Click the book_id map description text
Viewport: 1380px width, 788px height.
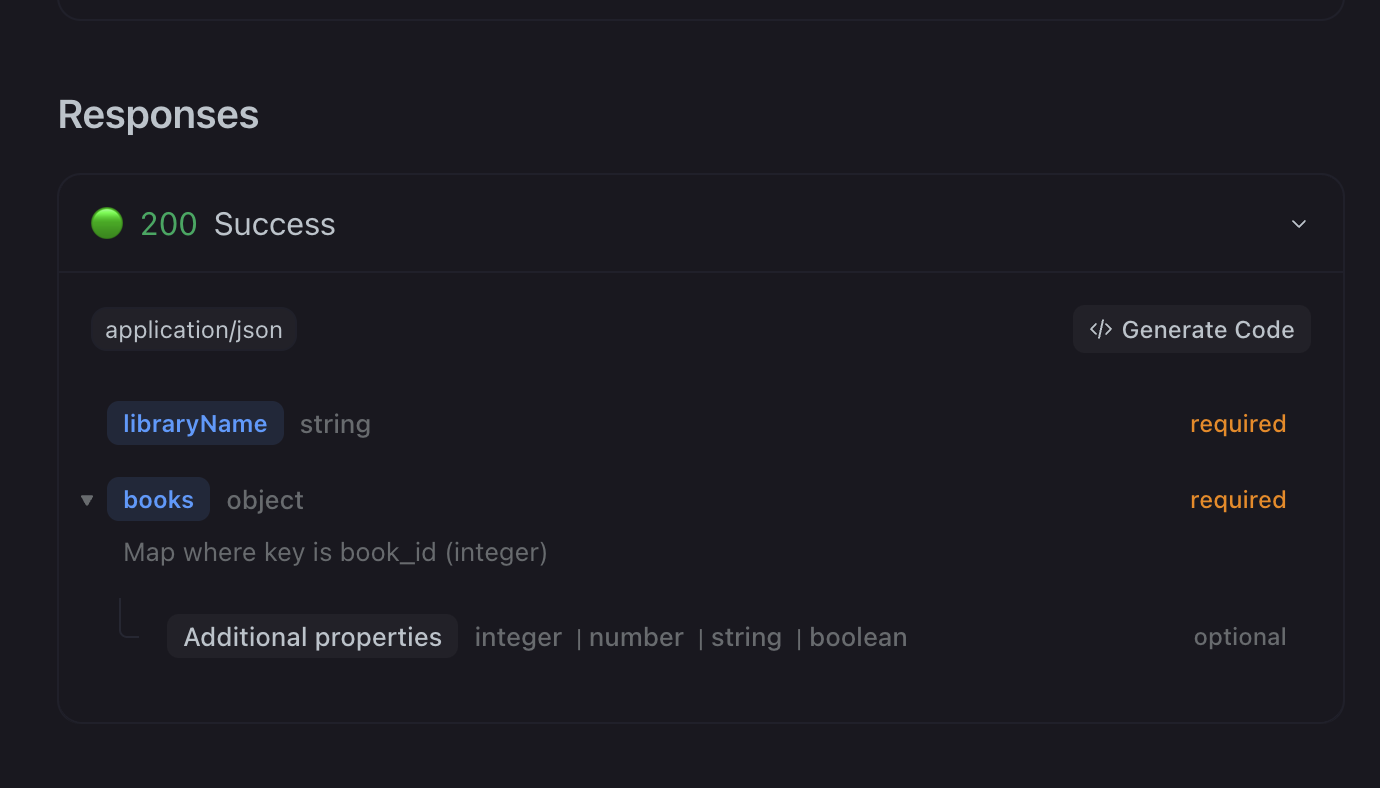coord(335,552)
